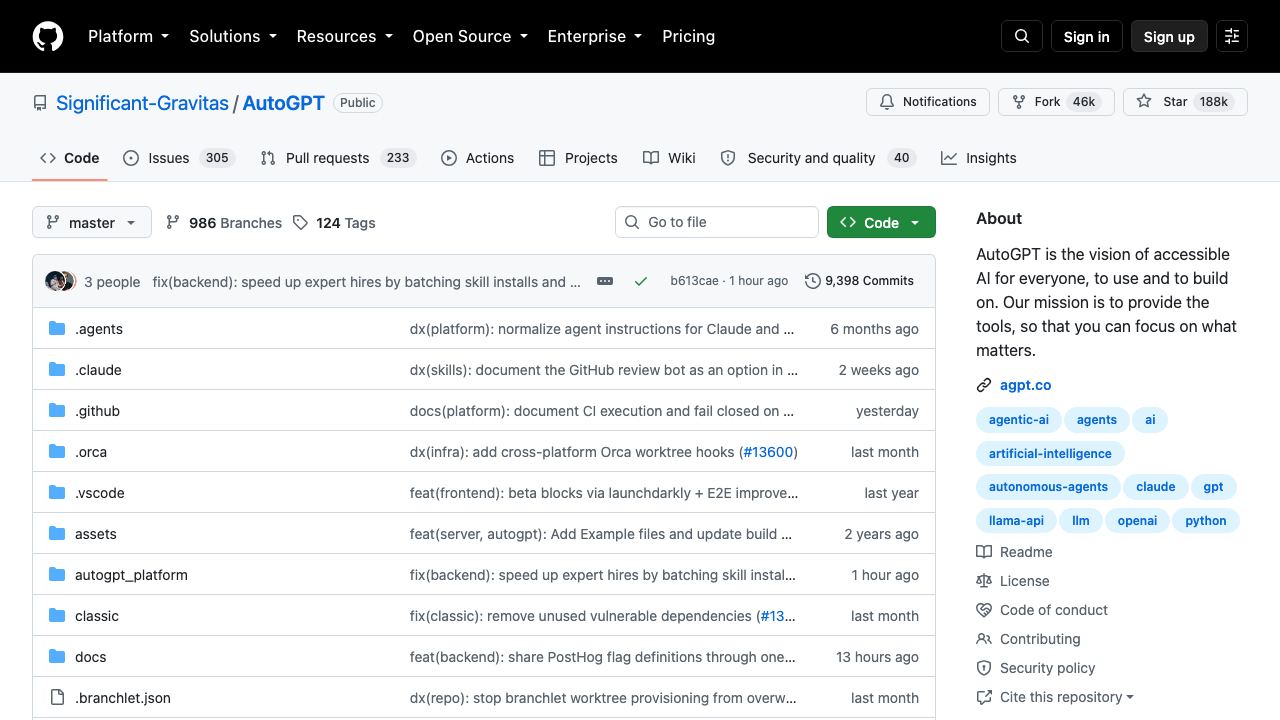This screenshot has height=720, width=1280.
Task: Click the book icon beside Readme
Action: point(984,552)
